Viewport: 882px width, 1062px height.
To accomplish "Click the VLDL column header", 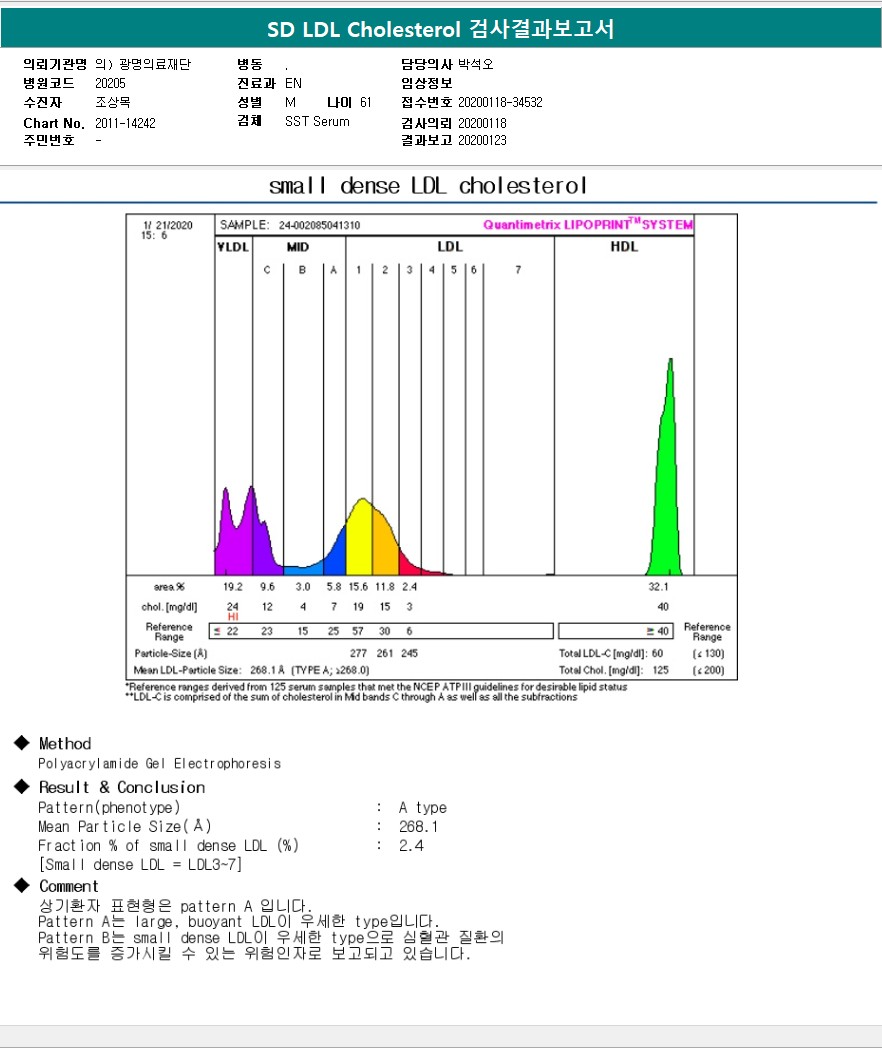I will pos(233,247).
